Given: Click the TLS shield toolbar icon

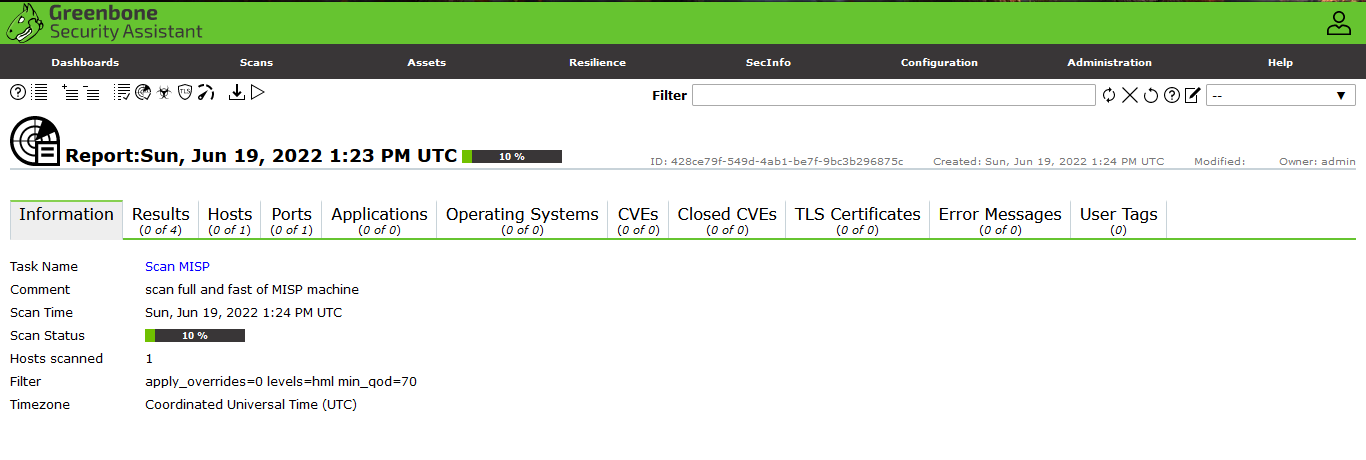Looking at the screenshot, I should tap(185, 92).
